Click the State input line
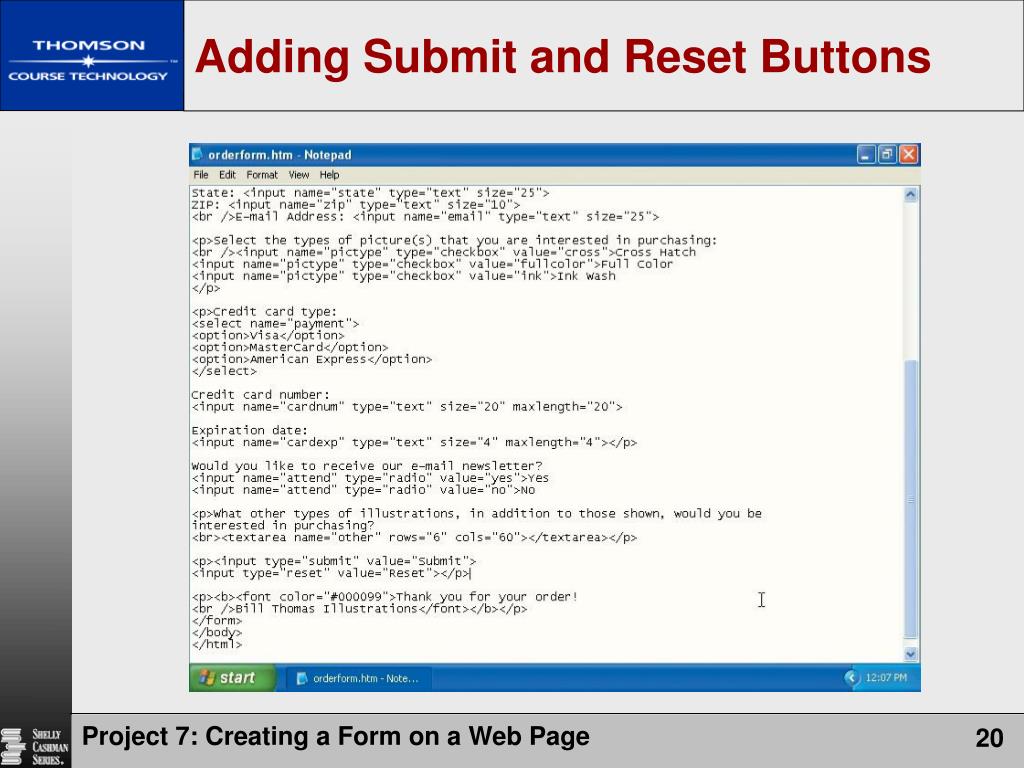Image resolution: width=1024 pixels, height=768 pixels. coord(370,193)
